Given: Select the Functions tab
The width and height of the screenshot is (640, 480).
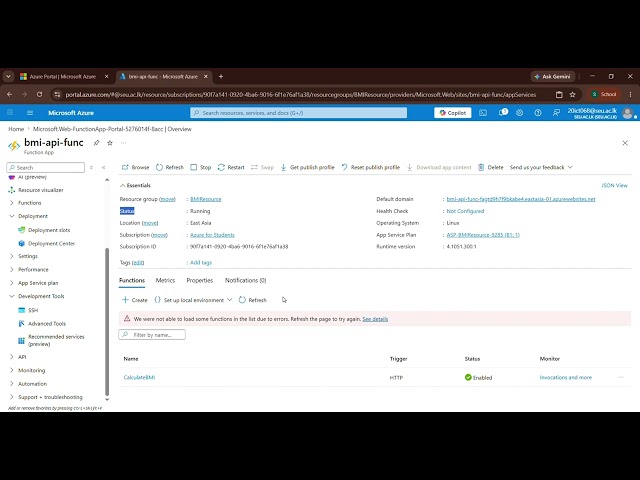Looking at the screenshot, I should (x=132, y=280).
